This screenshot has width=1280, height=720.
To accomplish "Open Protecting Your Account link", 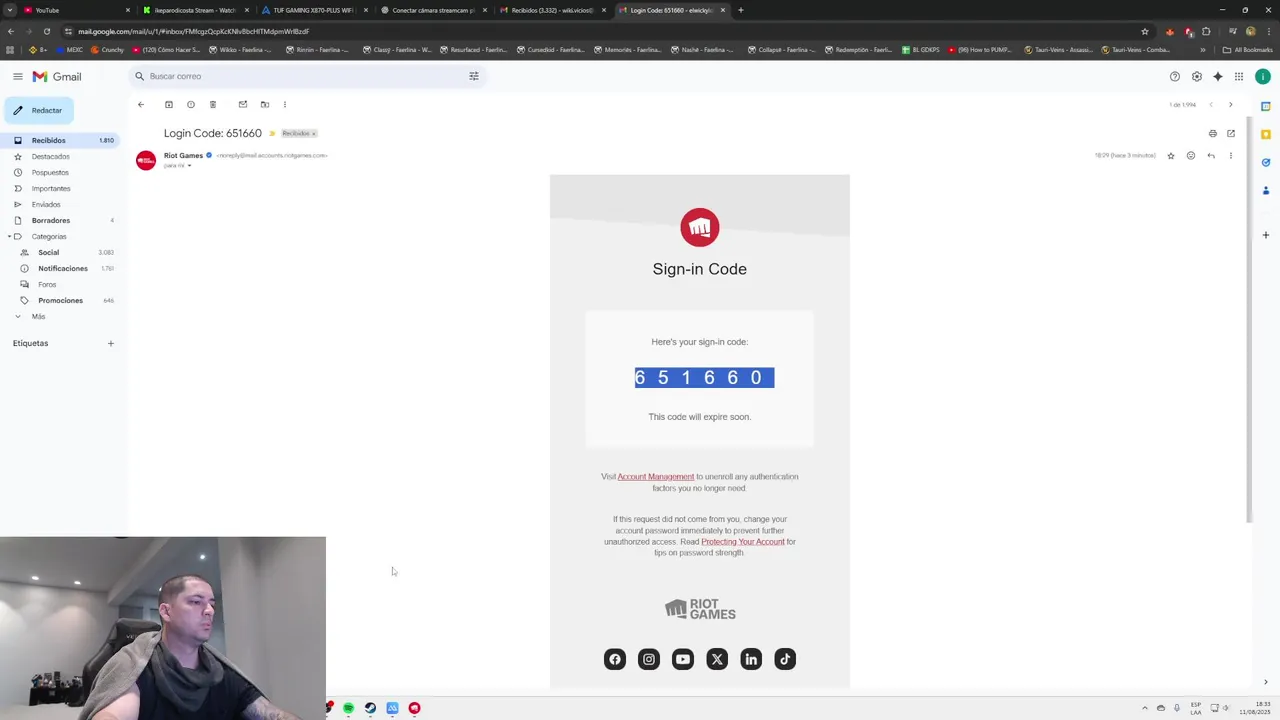I will pyautogui.click(x=743, y=542).
